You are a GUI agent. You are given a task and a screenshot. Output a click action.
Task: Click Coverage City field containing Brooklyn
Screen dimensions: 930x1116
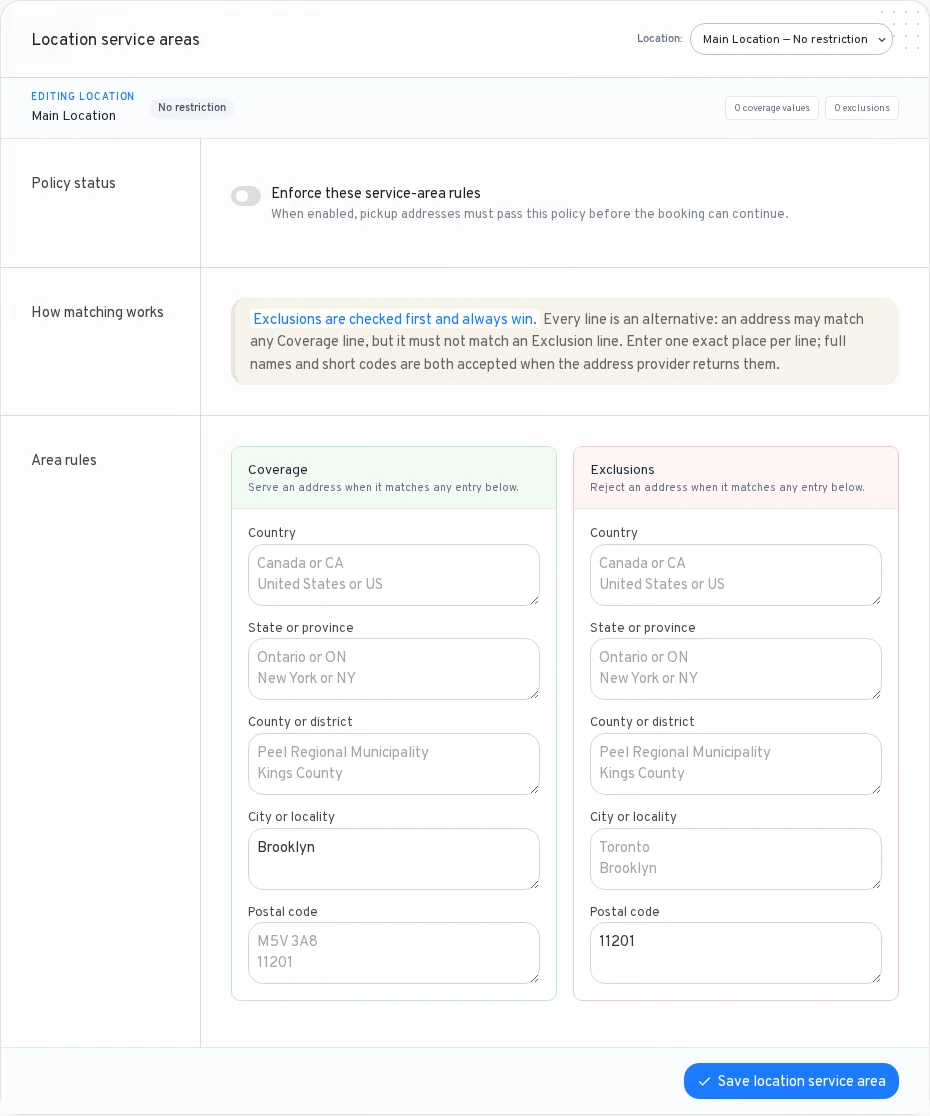click(393, 859)
